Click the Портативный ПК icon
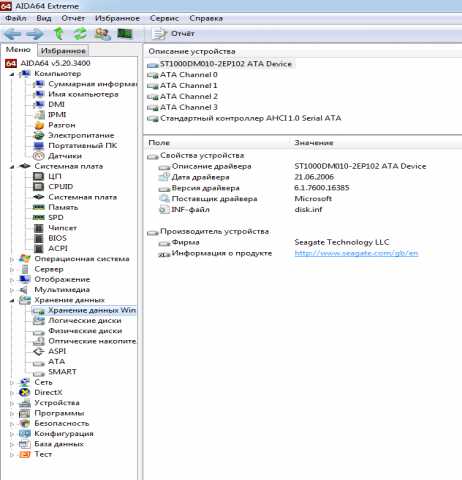 (39, 146)
